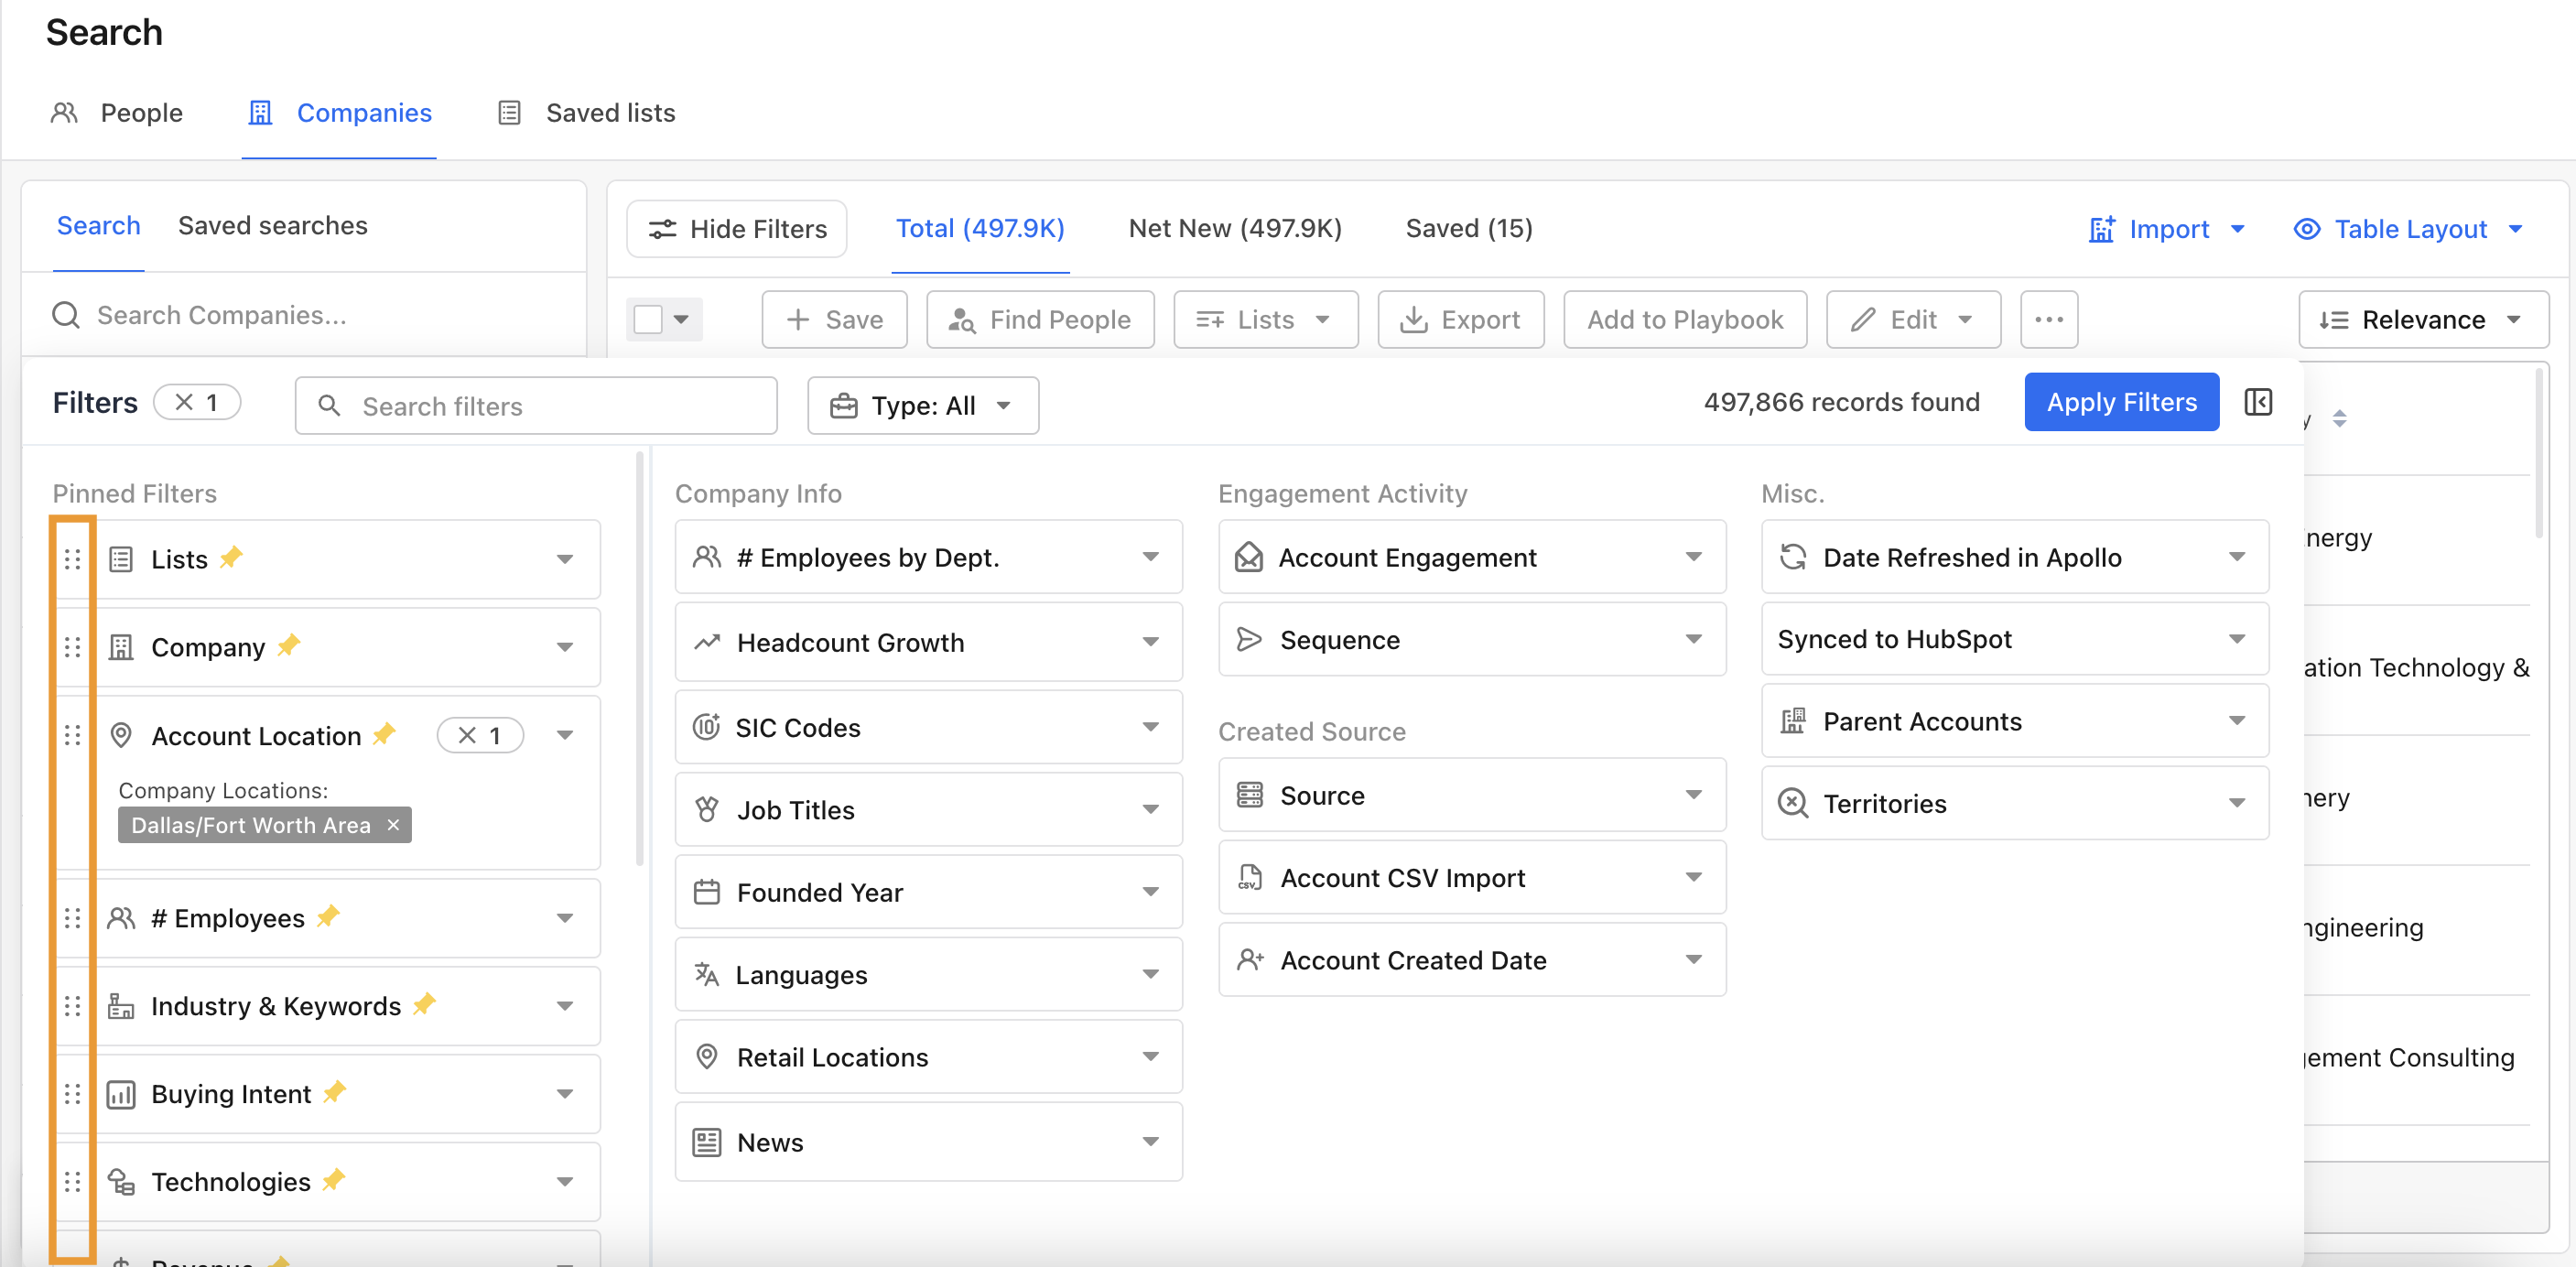Collapse the filter panel beside Apply Filters
Viewport: 2576px width, 1267px height.
point(2258,402)
